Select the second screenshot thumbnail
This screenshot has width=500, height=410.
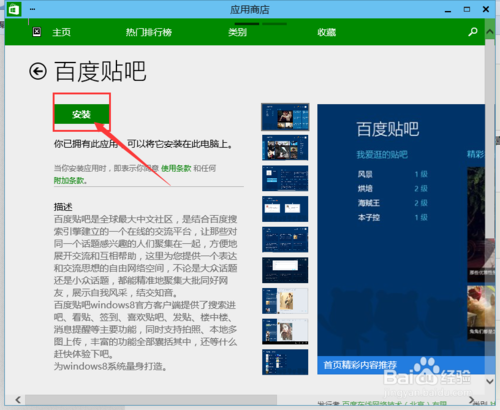pyautogui.click(x=285, y=148)
